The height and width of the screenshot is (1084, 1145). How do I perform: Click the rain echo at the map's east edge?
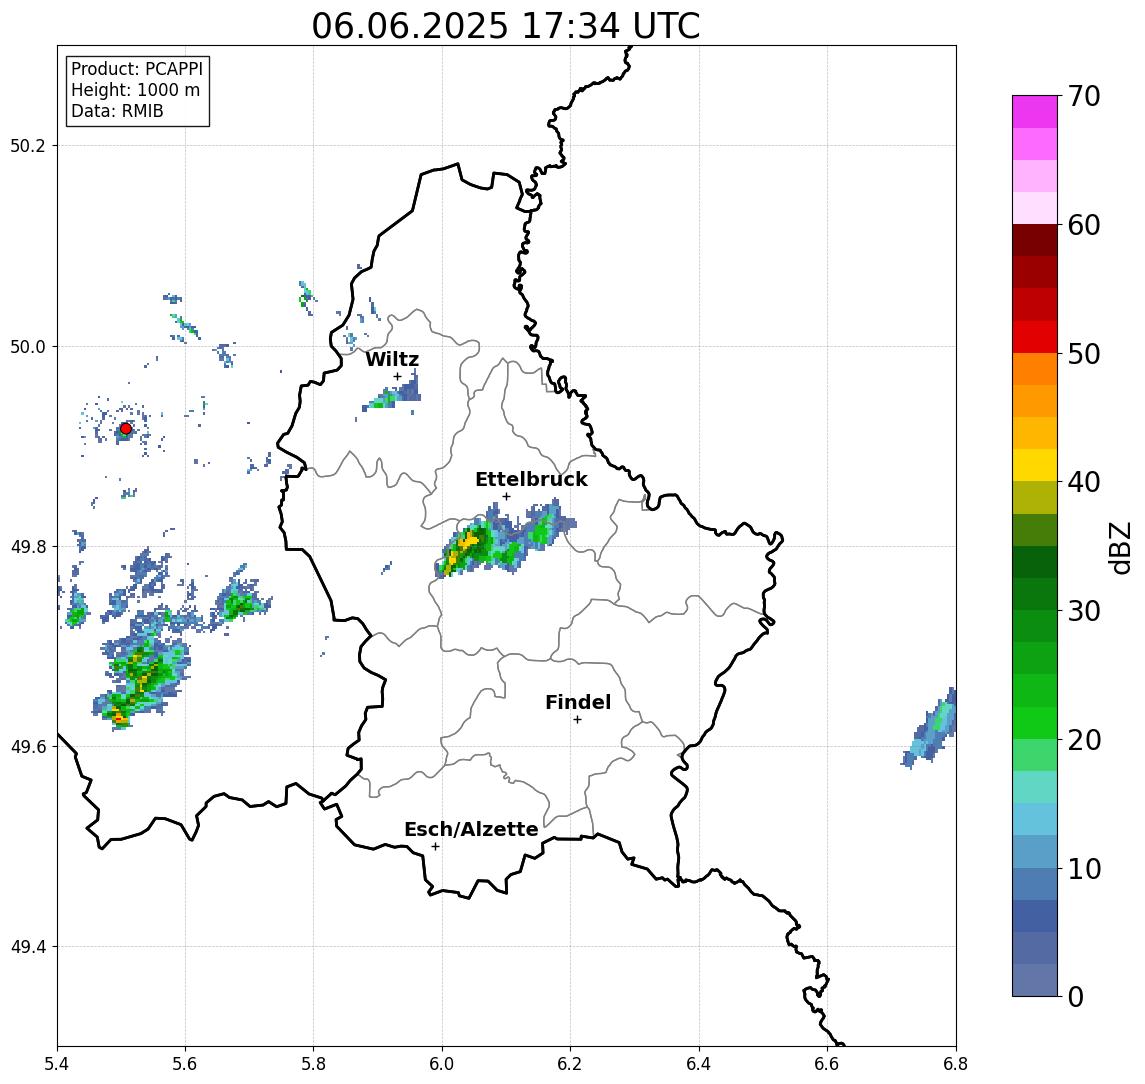pyautogui.click(x=931, y=728)
